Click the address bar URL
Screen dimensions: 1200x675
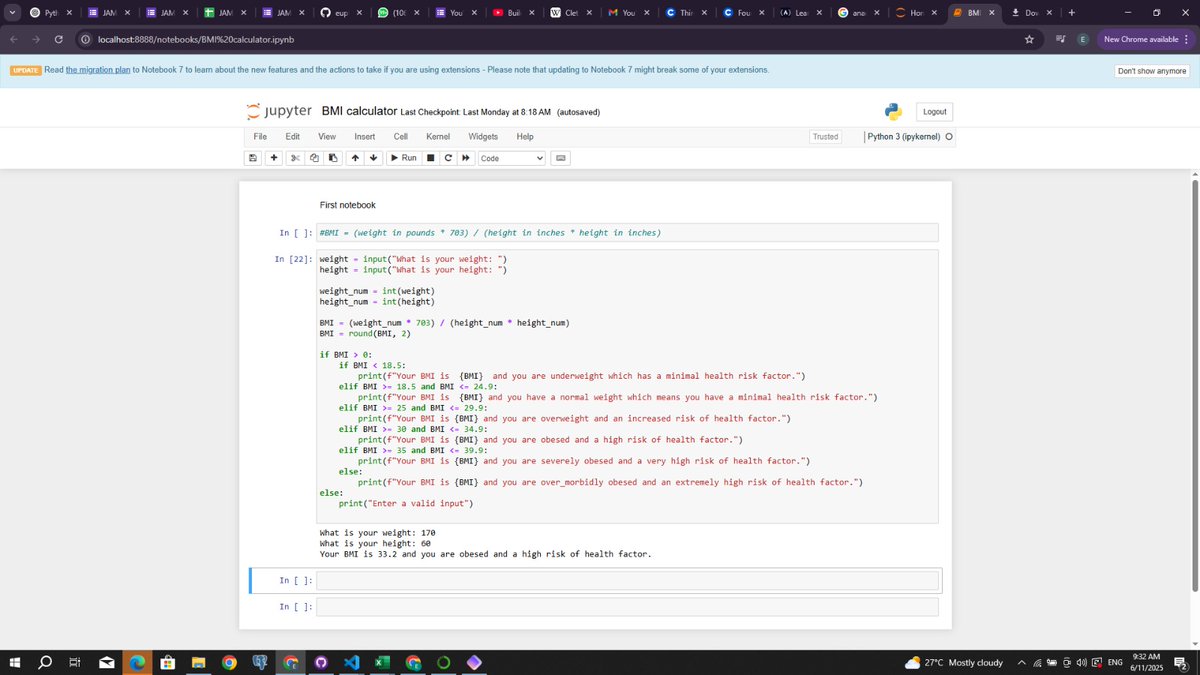pos(195,39)
